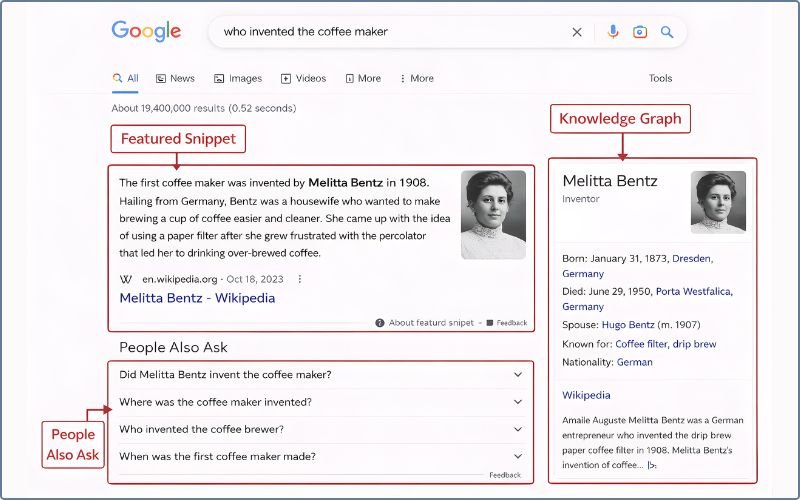Open the Dresden birthplace link
The height and width of the screenshot is (500, 800).
692,259
